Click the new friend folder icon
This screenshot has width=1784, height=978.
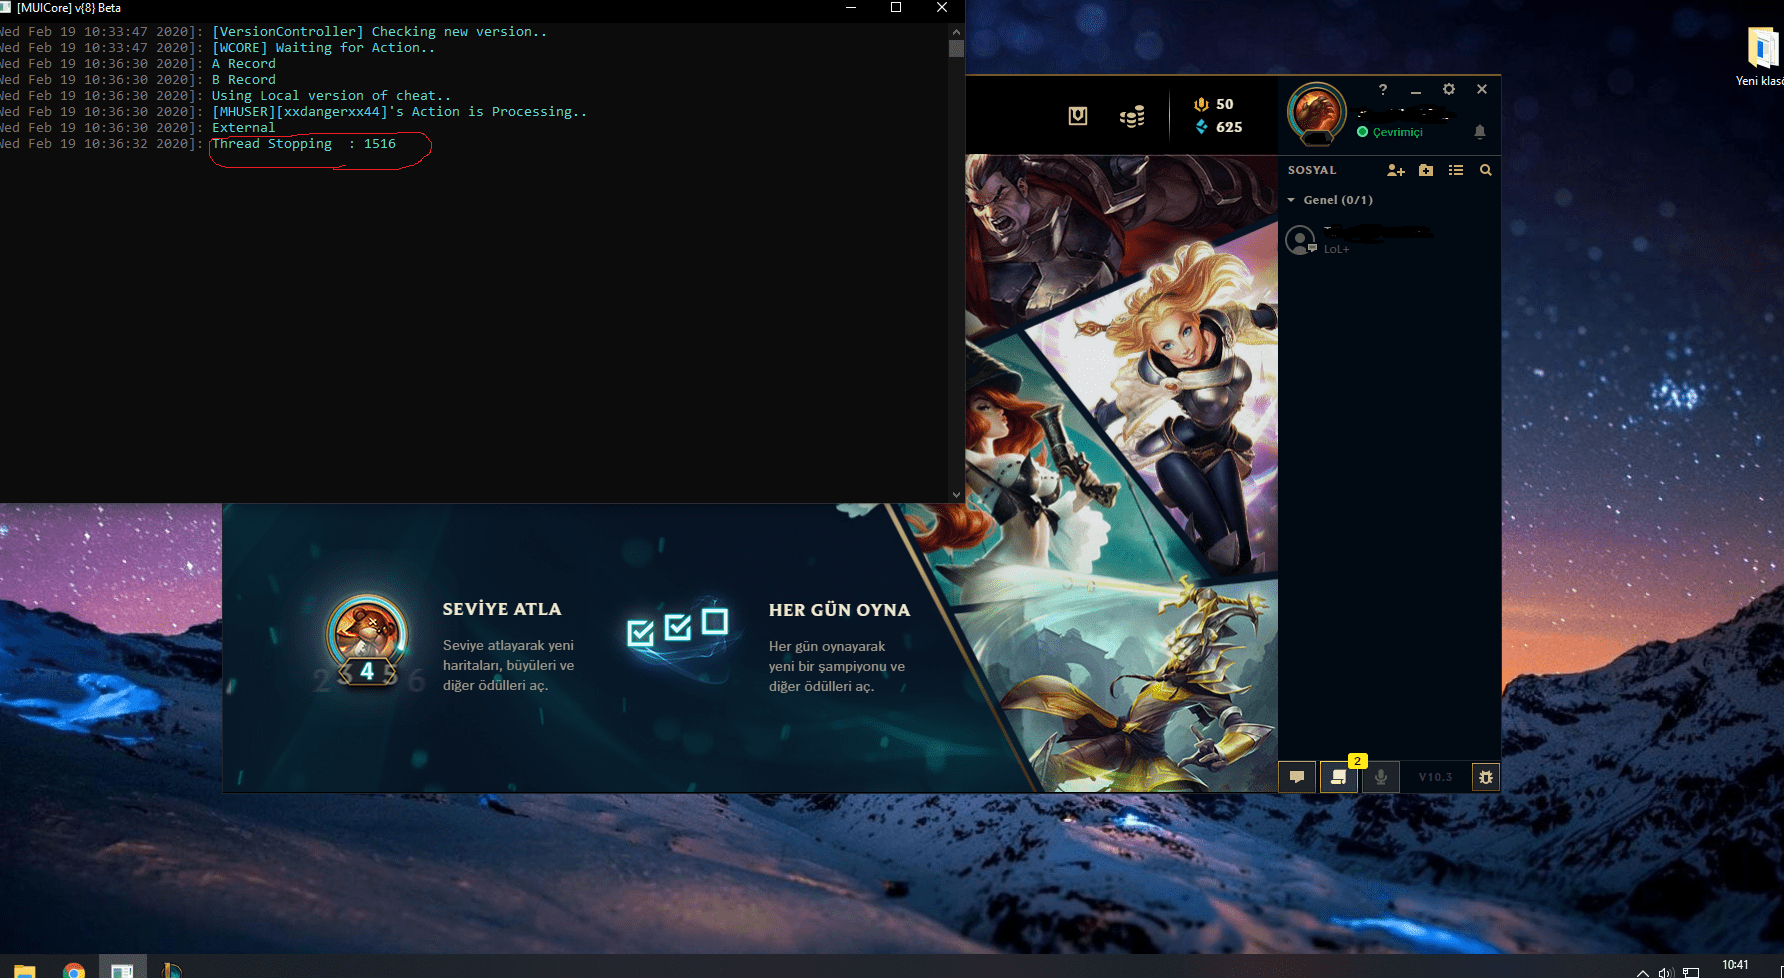(x=1426, y=170)
